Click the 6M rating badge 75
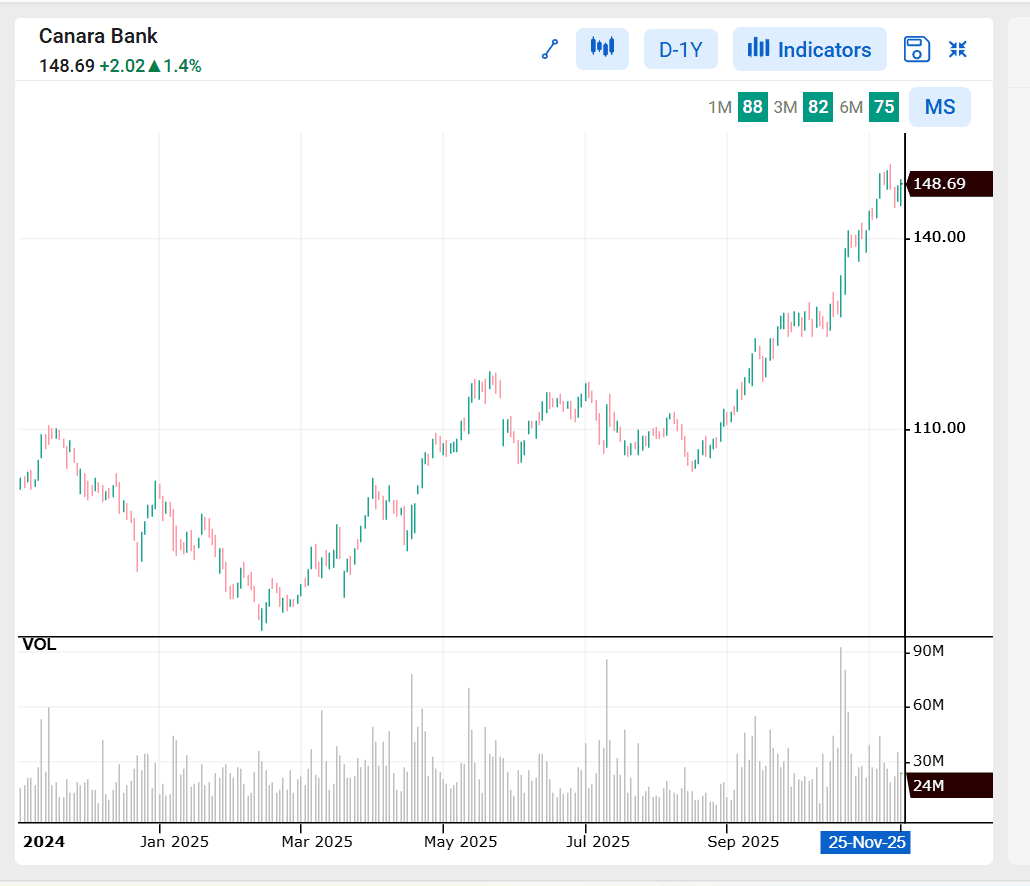 pos(884,107)
